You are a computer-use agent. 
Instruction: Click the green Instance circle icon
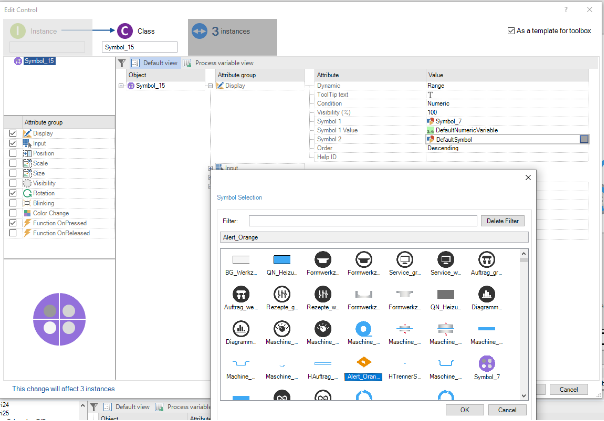[18, 31]
